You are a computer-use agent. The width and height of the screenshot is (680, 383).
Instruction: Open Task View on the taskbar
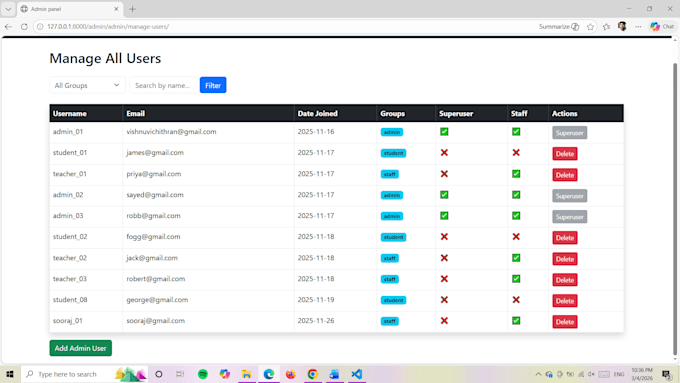[x=180, y=374]
